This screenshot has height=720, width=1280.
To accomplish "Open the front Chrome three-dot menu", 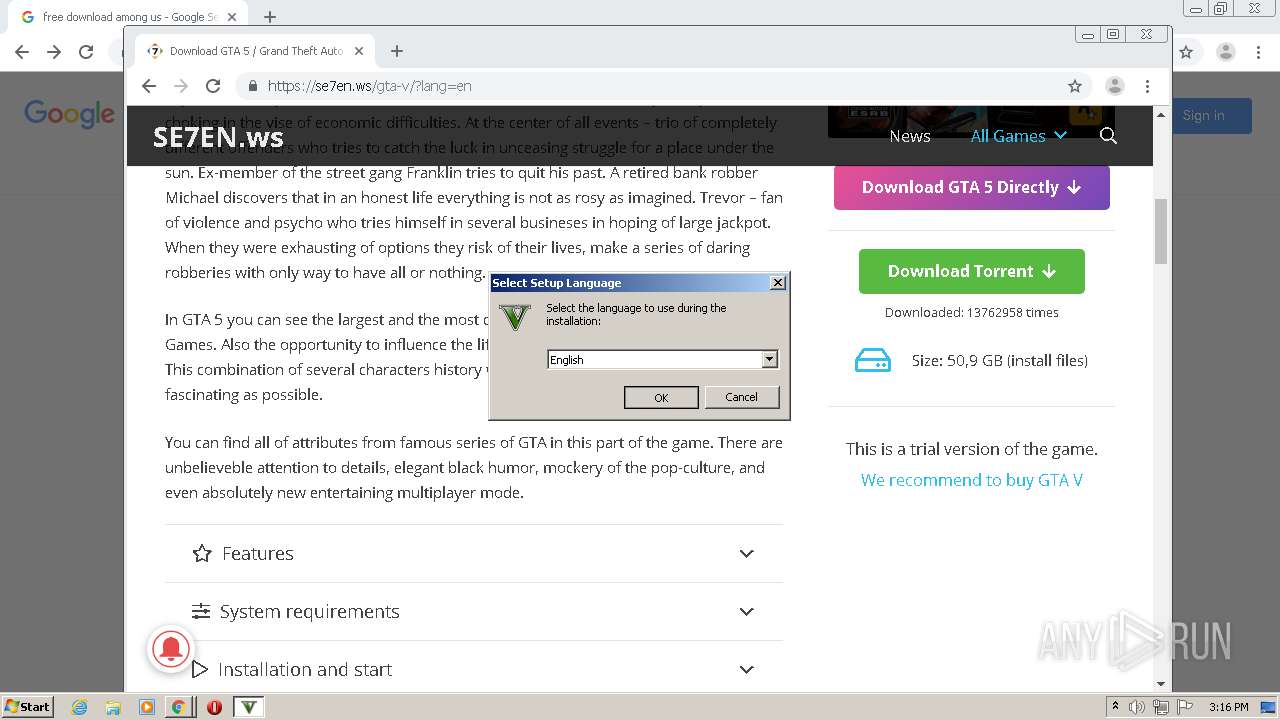I will (1148, 86).
